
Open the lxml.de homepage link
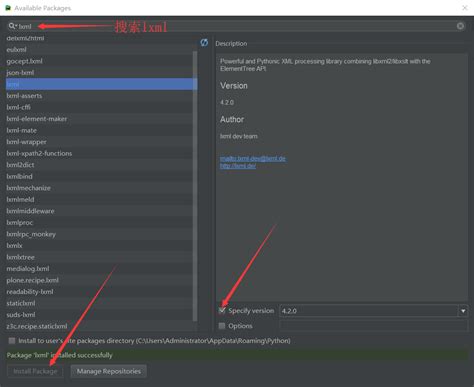[238, 166]
